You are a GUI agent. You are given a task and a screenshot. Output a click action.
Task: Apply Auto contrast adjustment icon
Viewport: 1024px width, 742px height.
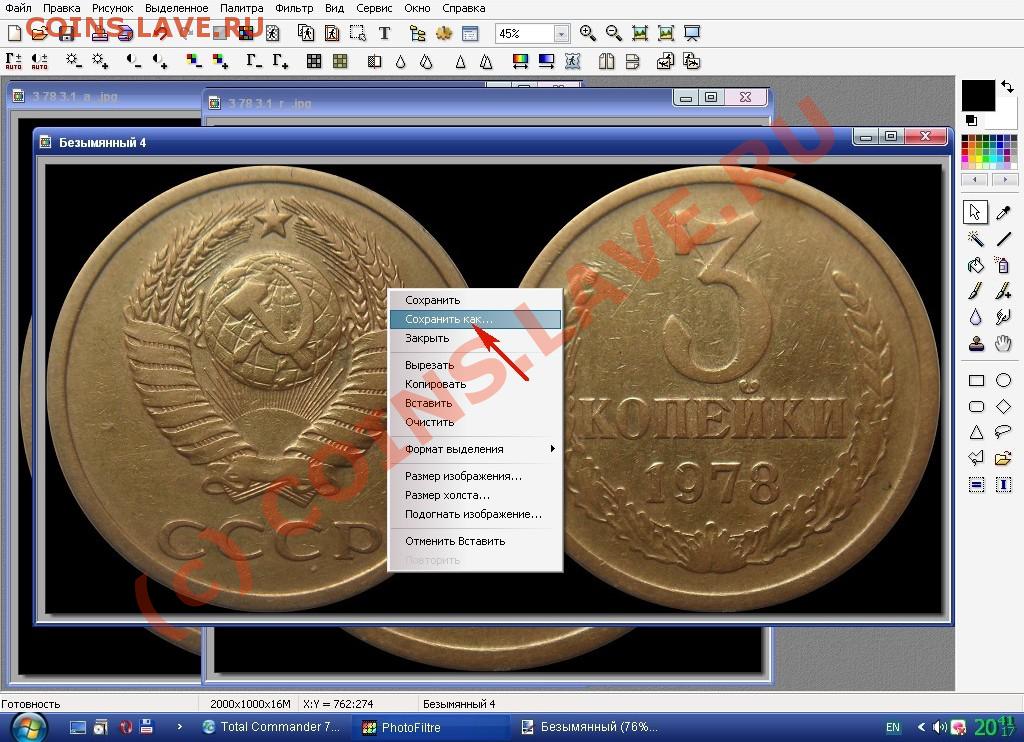(39, 61)
